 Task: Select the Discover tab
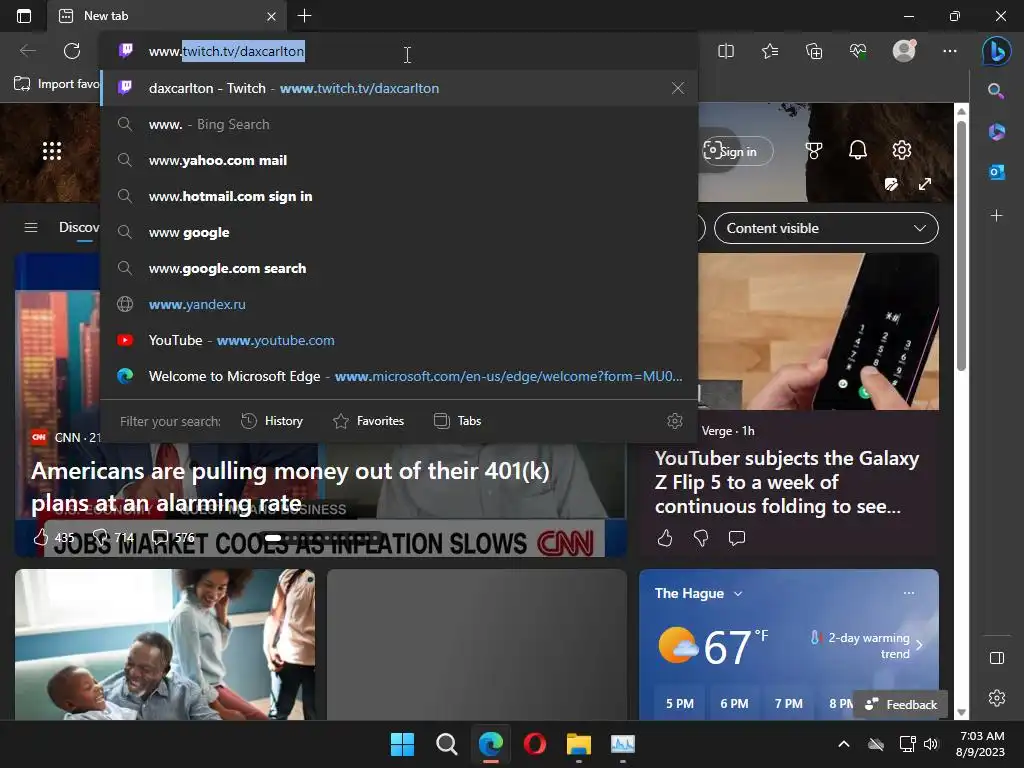[x=79, y=227]
